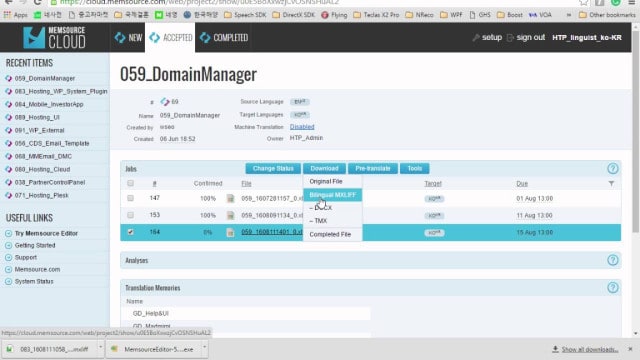Image resolution: width=640 pixels, height=360 pixels.
Task: Click icon beside 038_PartnerControlPanel
Action: (x=9, y=182)
